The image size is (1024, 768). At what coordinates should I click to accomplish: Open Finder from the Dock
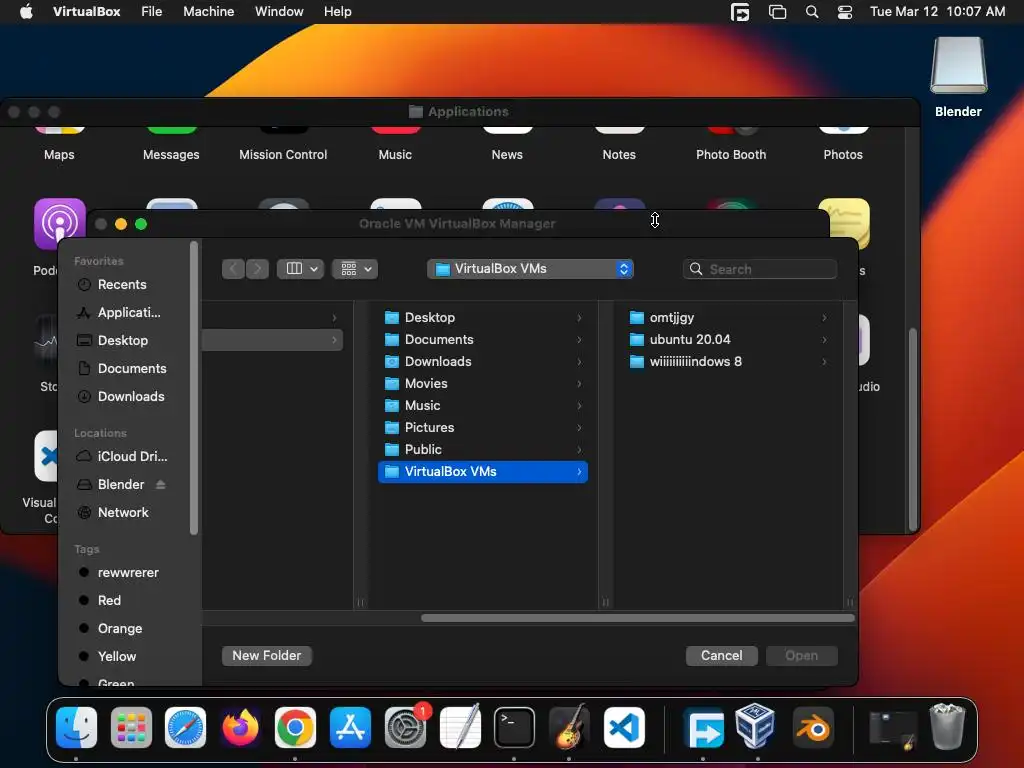(x=76, y=728)
